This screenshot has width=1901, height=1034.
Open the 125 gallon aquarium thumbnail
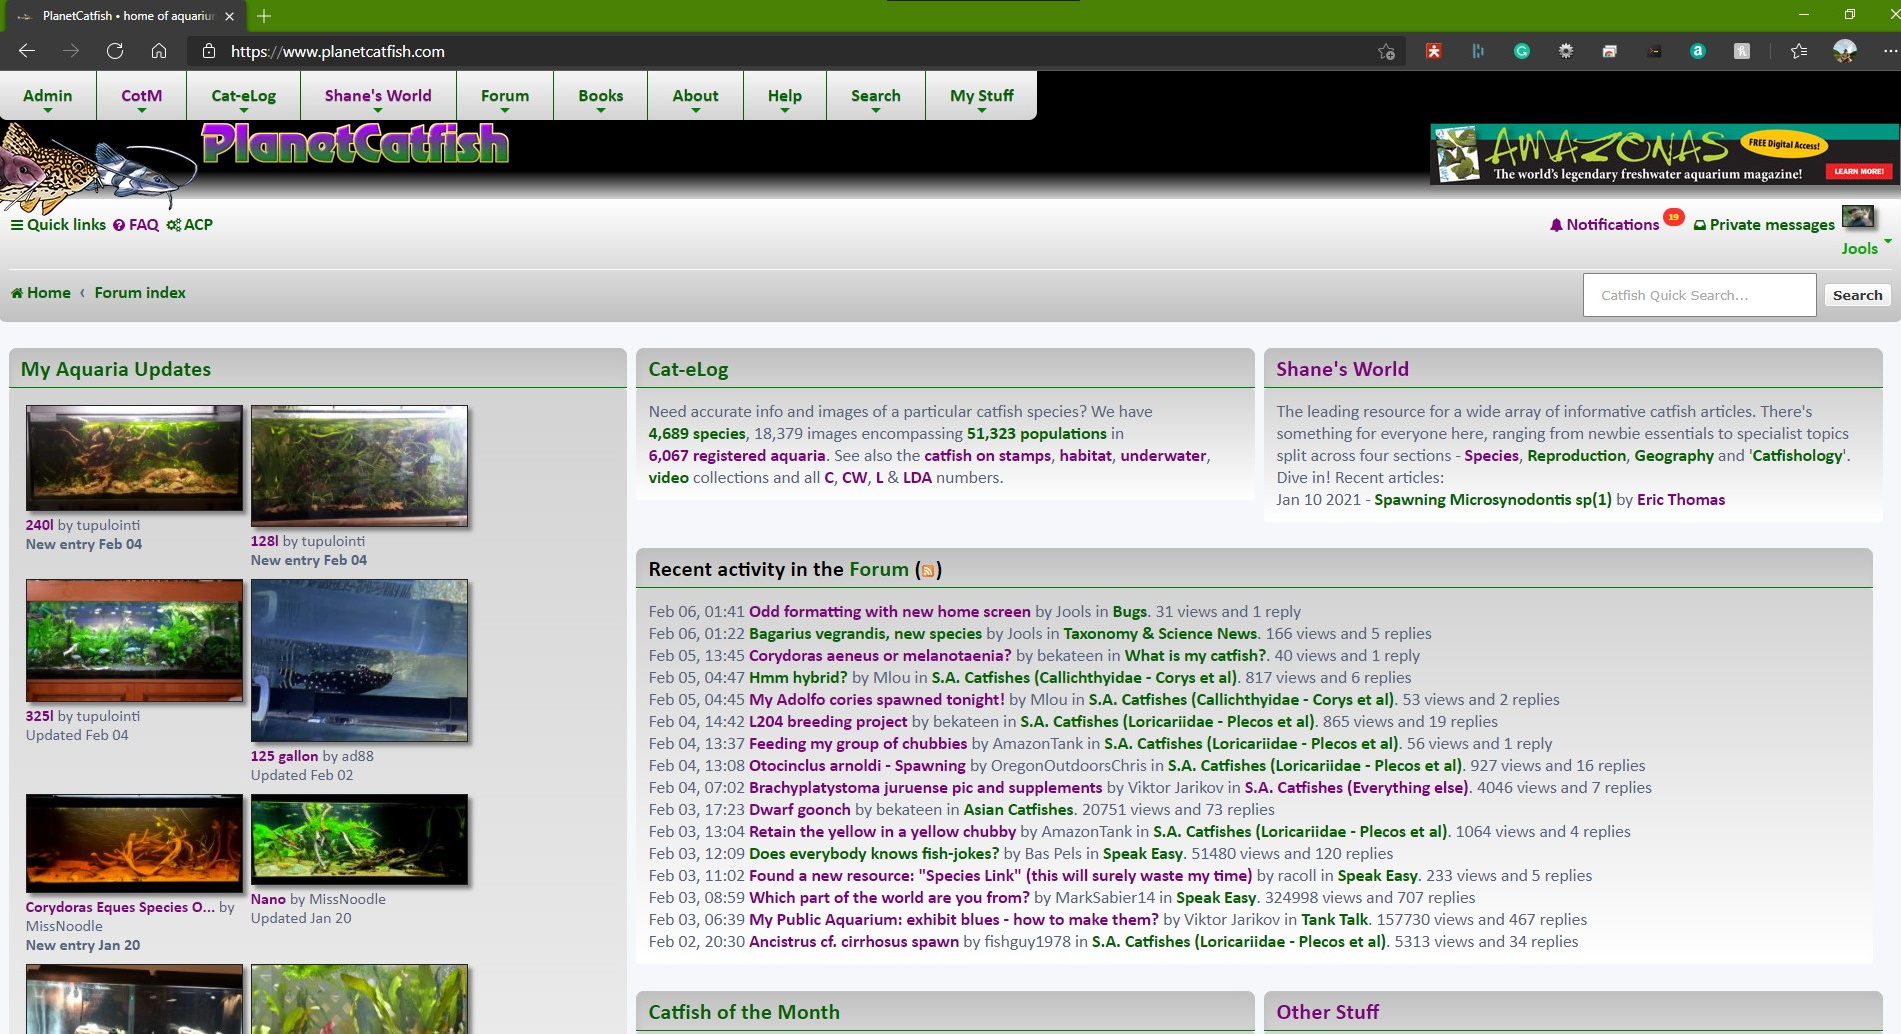359,660
